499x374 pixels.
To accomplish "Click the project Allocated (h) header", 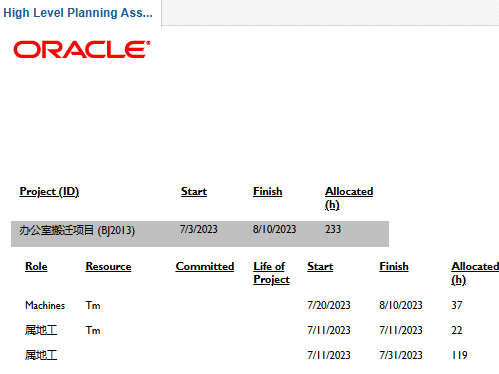I will point(349,198).
